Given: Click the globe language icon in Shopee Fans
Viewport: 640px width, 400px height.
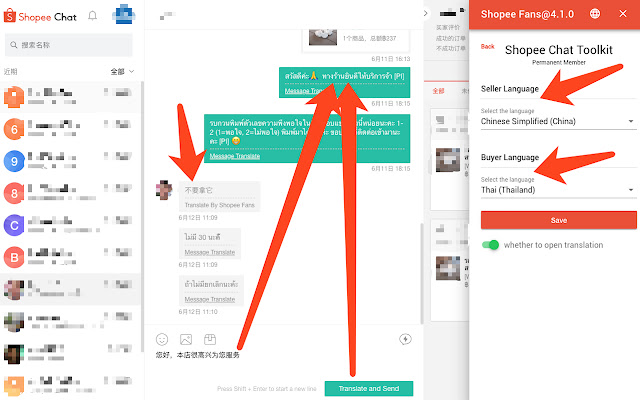Looking at the screenshot, I should point(595,14).
